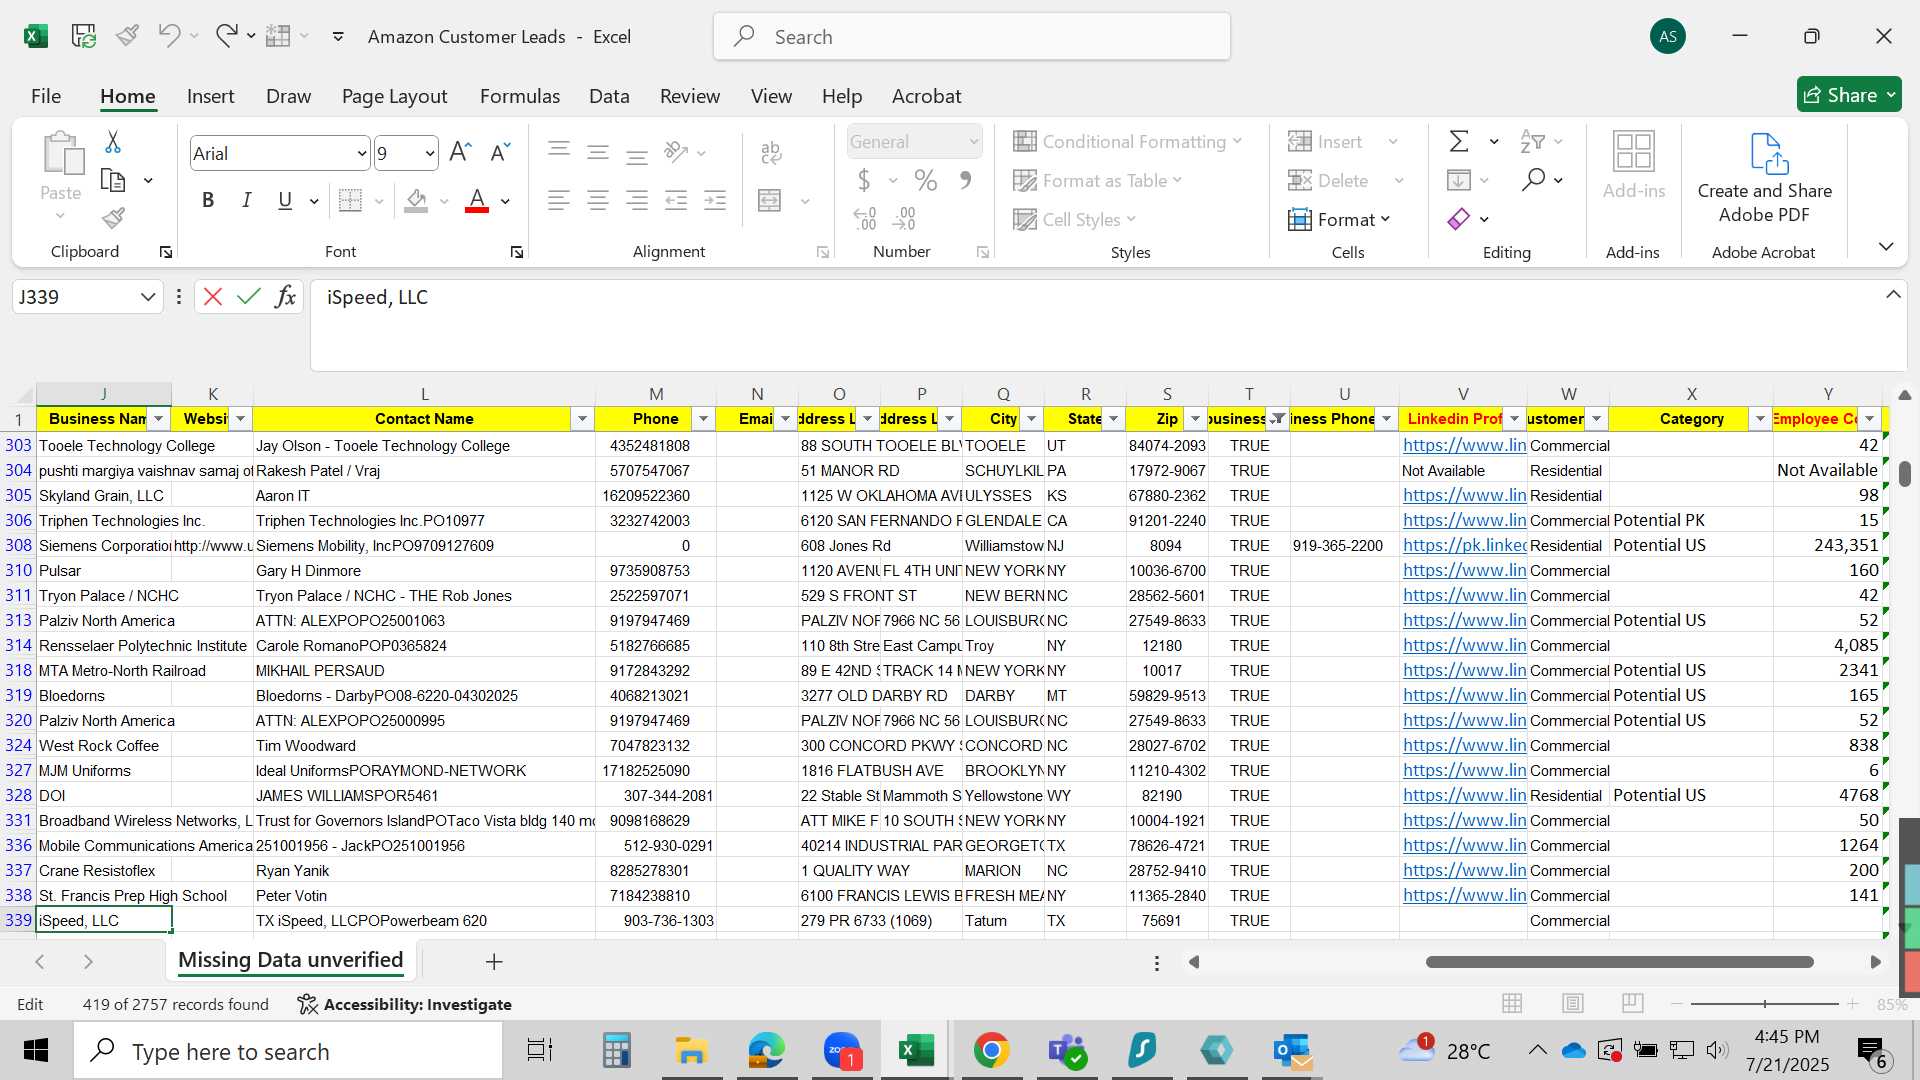Switch to Page Break Preview view
Image resolution: width=1920 pixels, height=1080 pixels.
pos(1633,1003)
